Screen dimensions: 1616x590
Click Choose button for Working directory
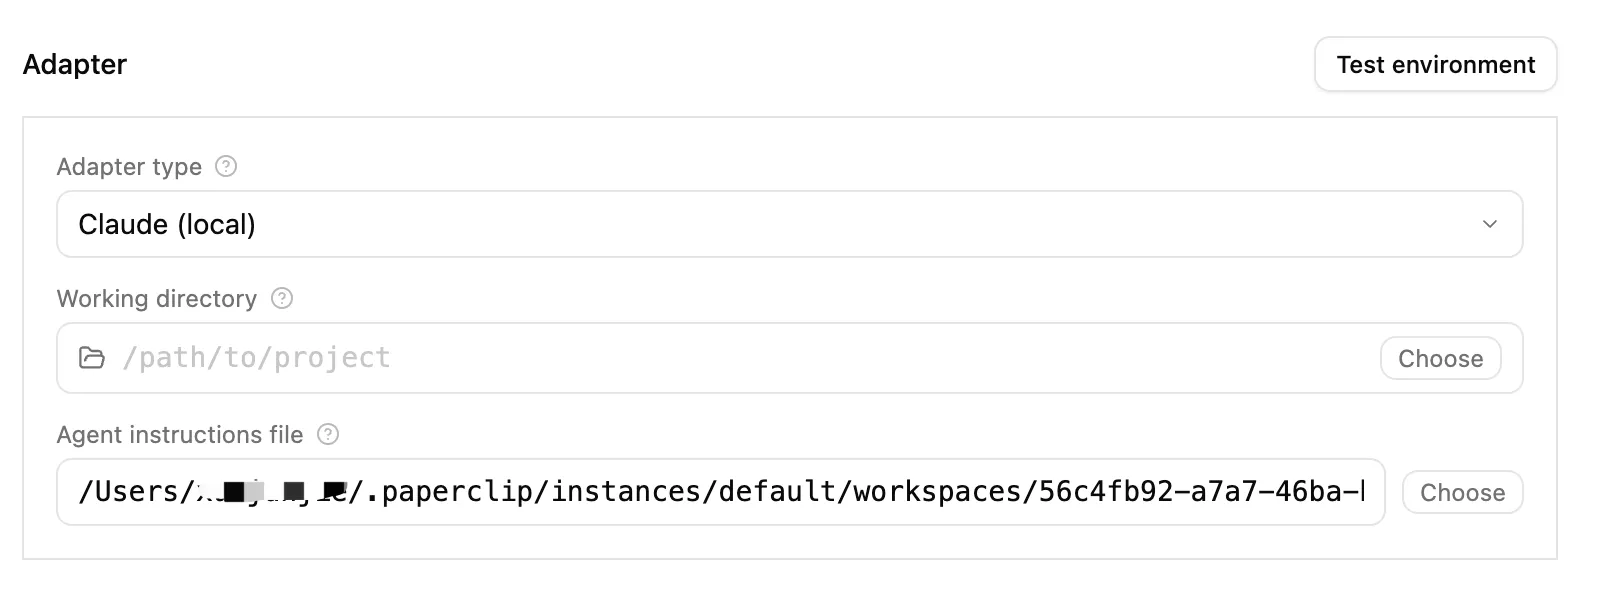tap(1440, 359)
